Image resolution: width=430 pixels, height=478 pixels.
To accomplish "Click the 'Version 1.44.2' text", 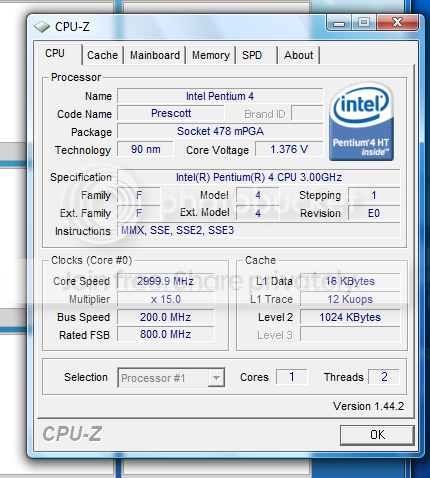I will pyautogui.click(x=368, y=406).
